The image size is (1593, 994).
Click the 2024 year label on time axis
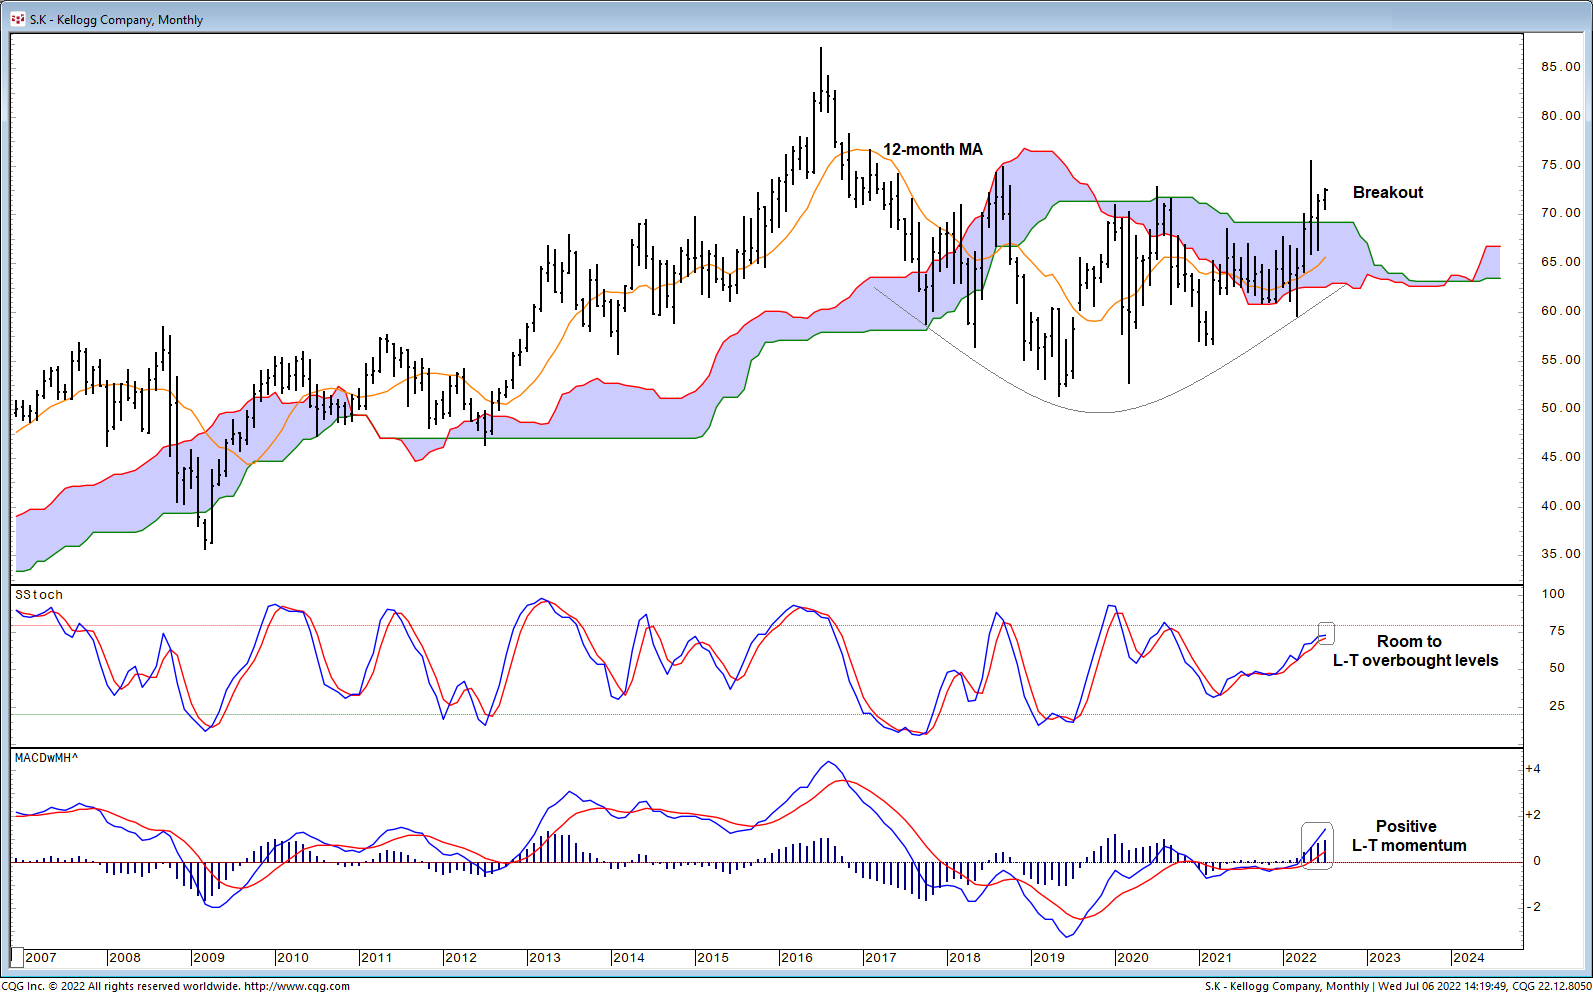point(1469,958)
